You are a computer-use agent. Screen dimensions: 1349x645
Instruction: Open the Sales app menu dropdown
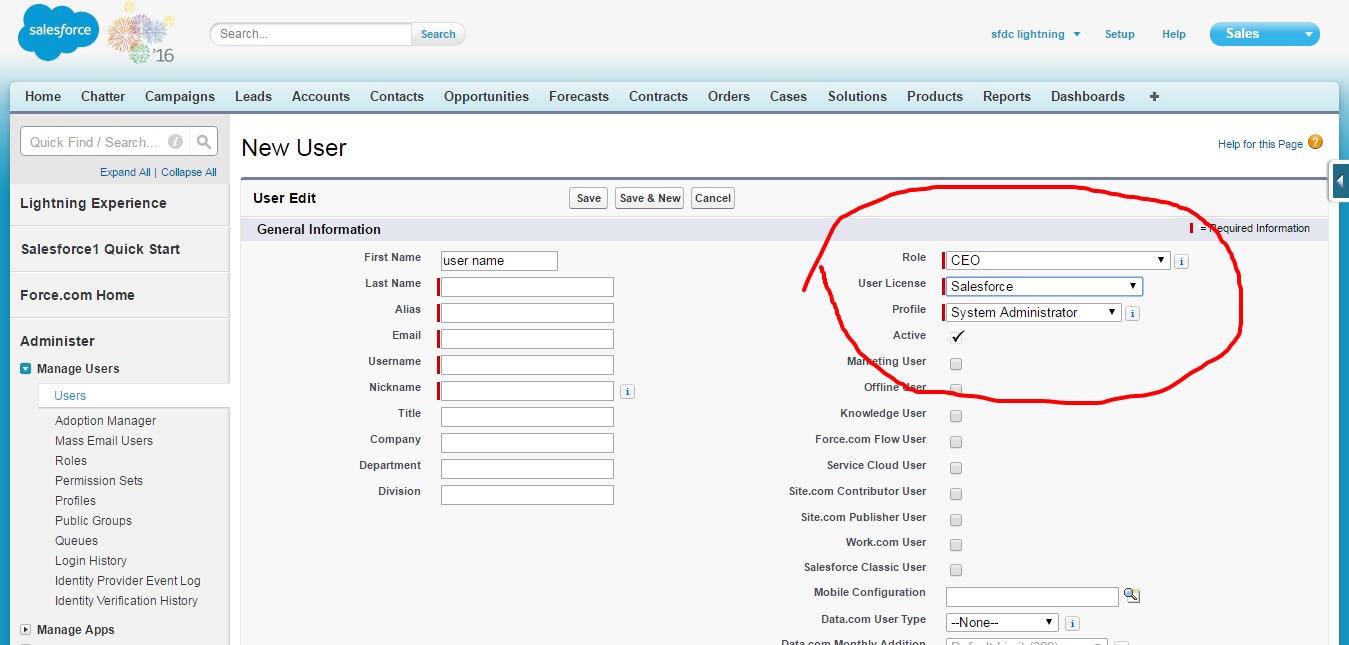coord(1265,34)
